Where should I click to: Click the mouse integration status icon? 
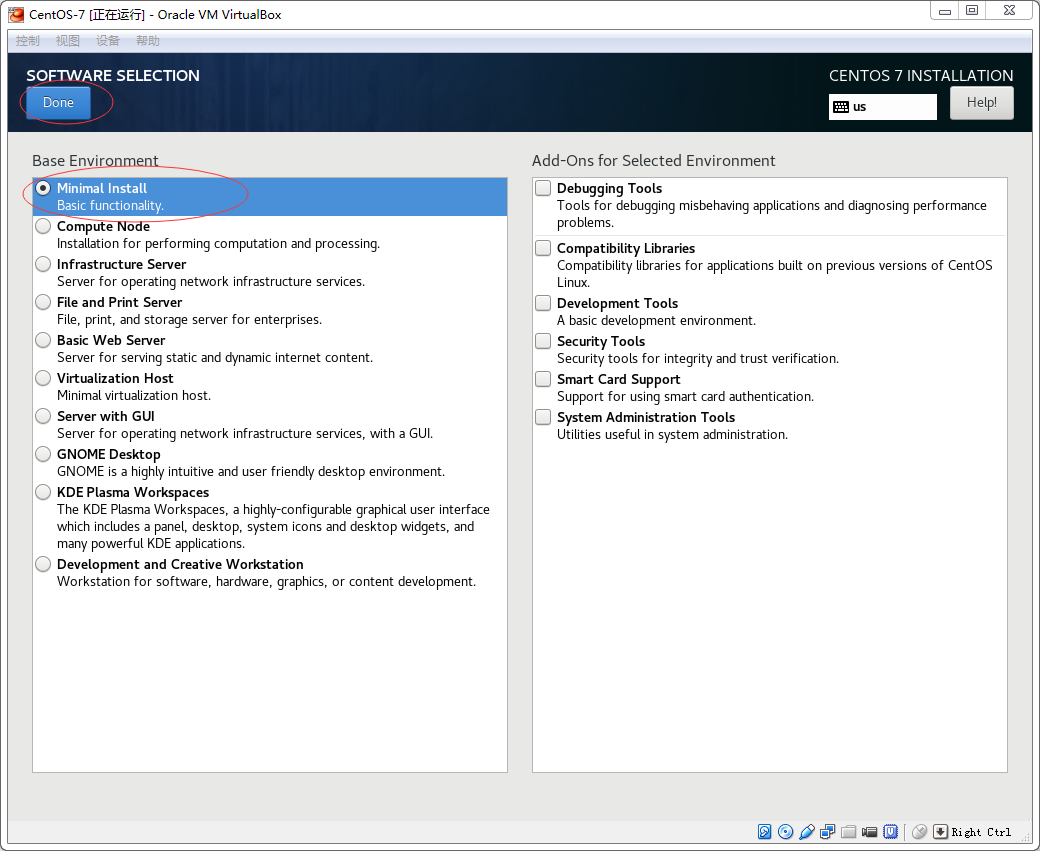(x=919, y=832)
